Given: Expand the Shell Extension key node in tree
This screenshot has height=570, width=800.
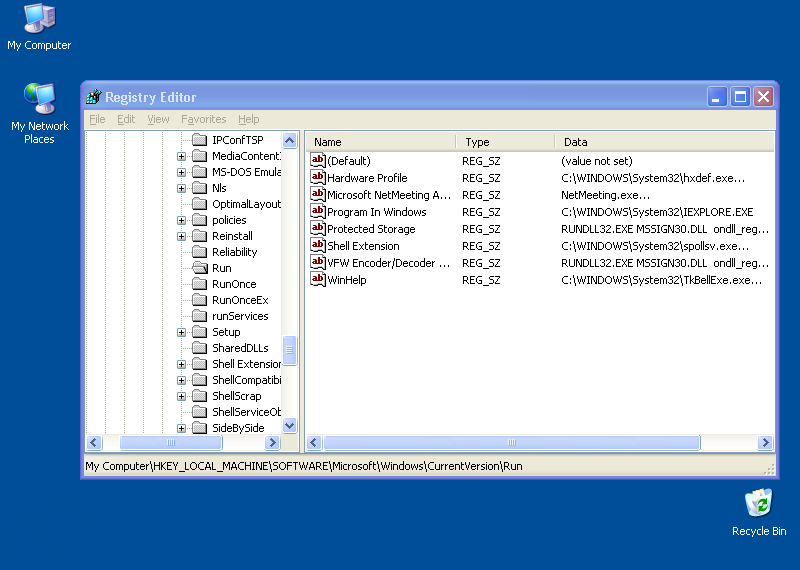Looking at the screenshot, I should pyautogui.click(x=181, y=364).
